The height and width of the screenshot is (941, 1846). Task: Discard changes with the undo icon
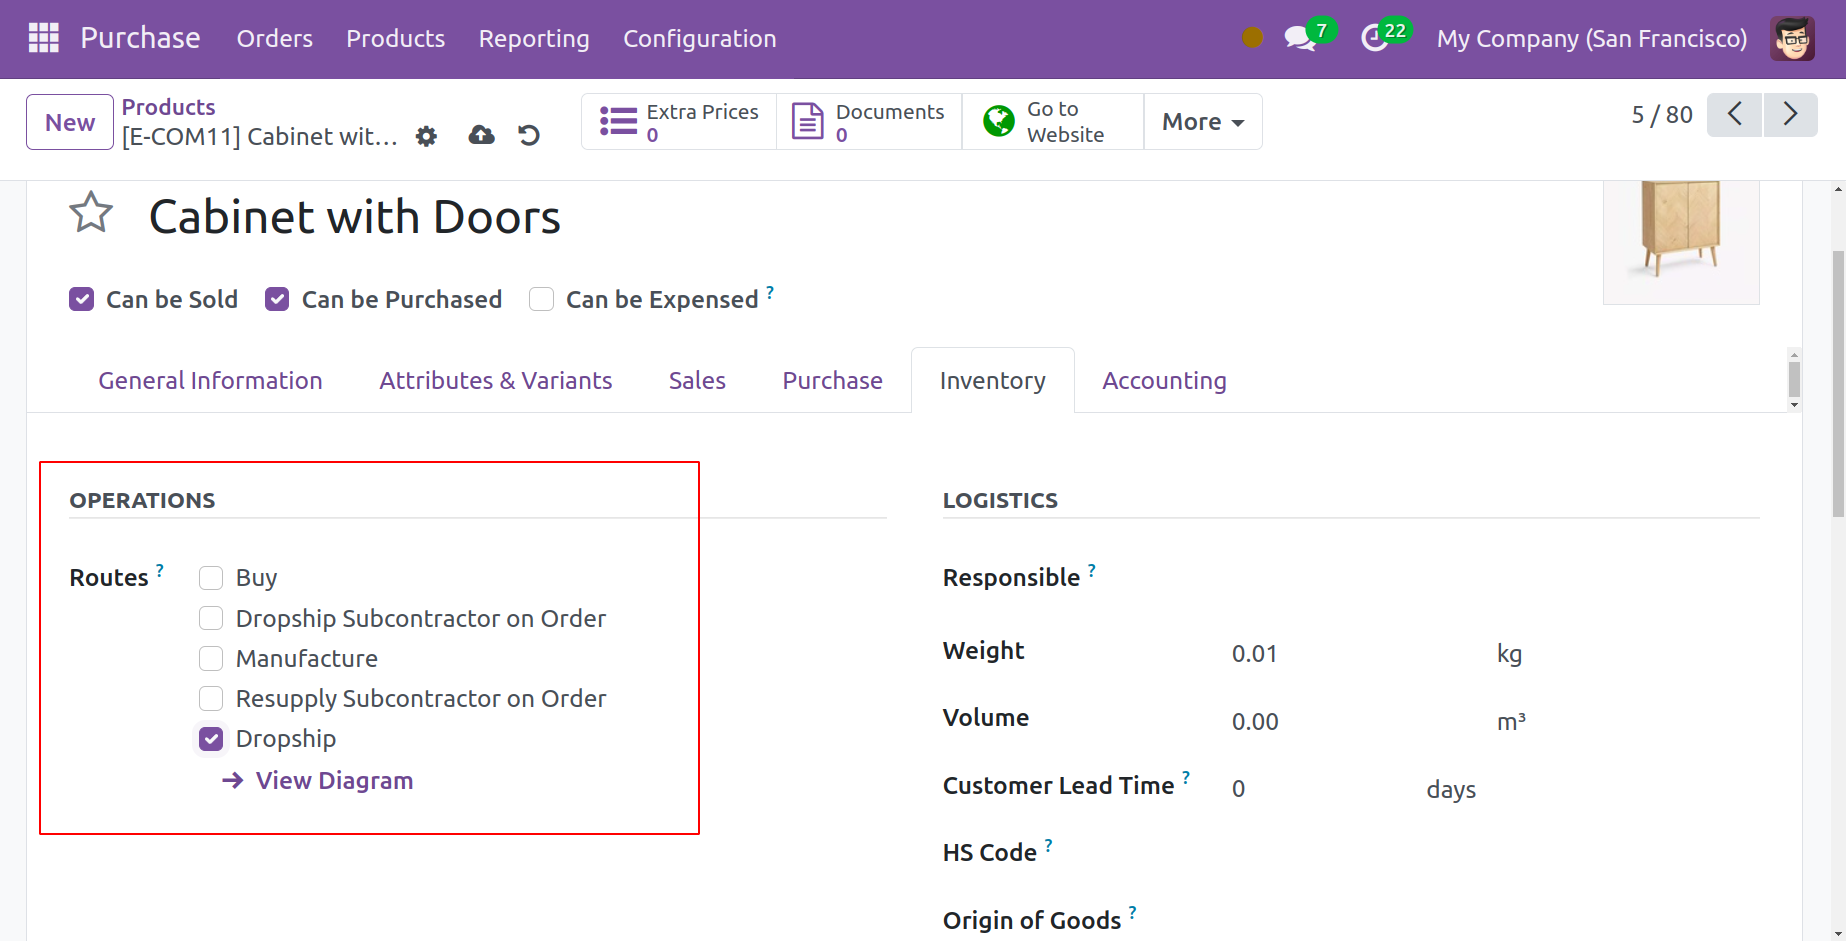pos(529,135)
